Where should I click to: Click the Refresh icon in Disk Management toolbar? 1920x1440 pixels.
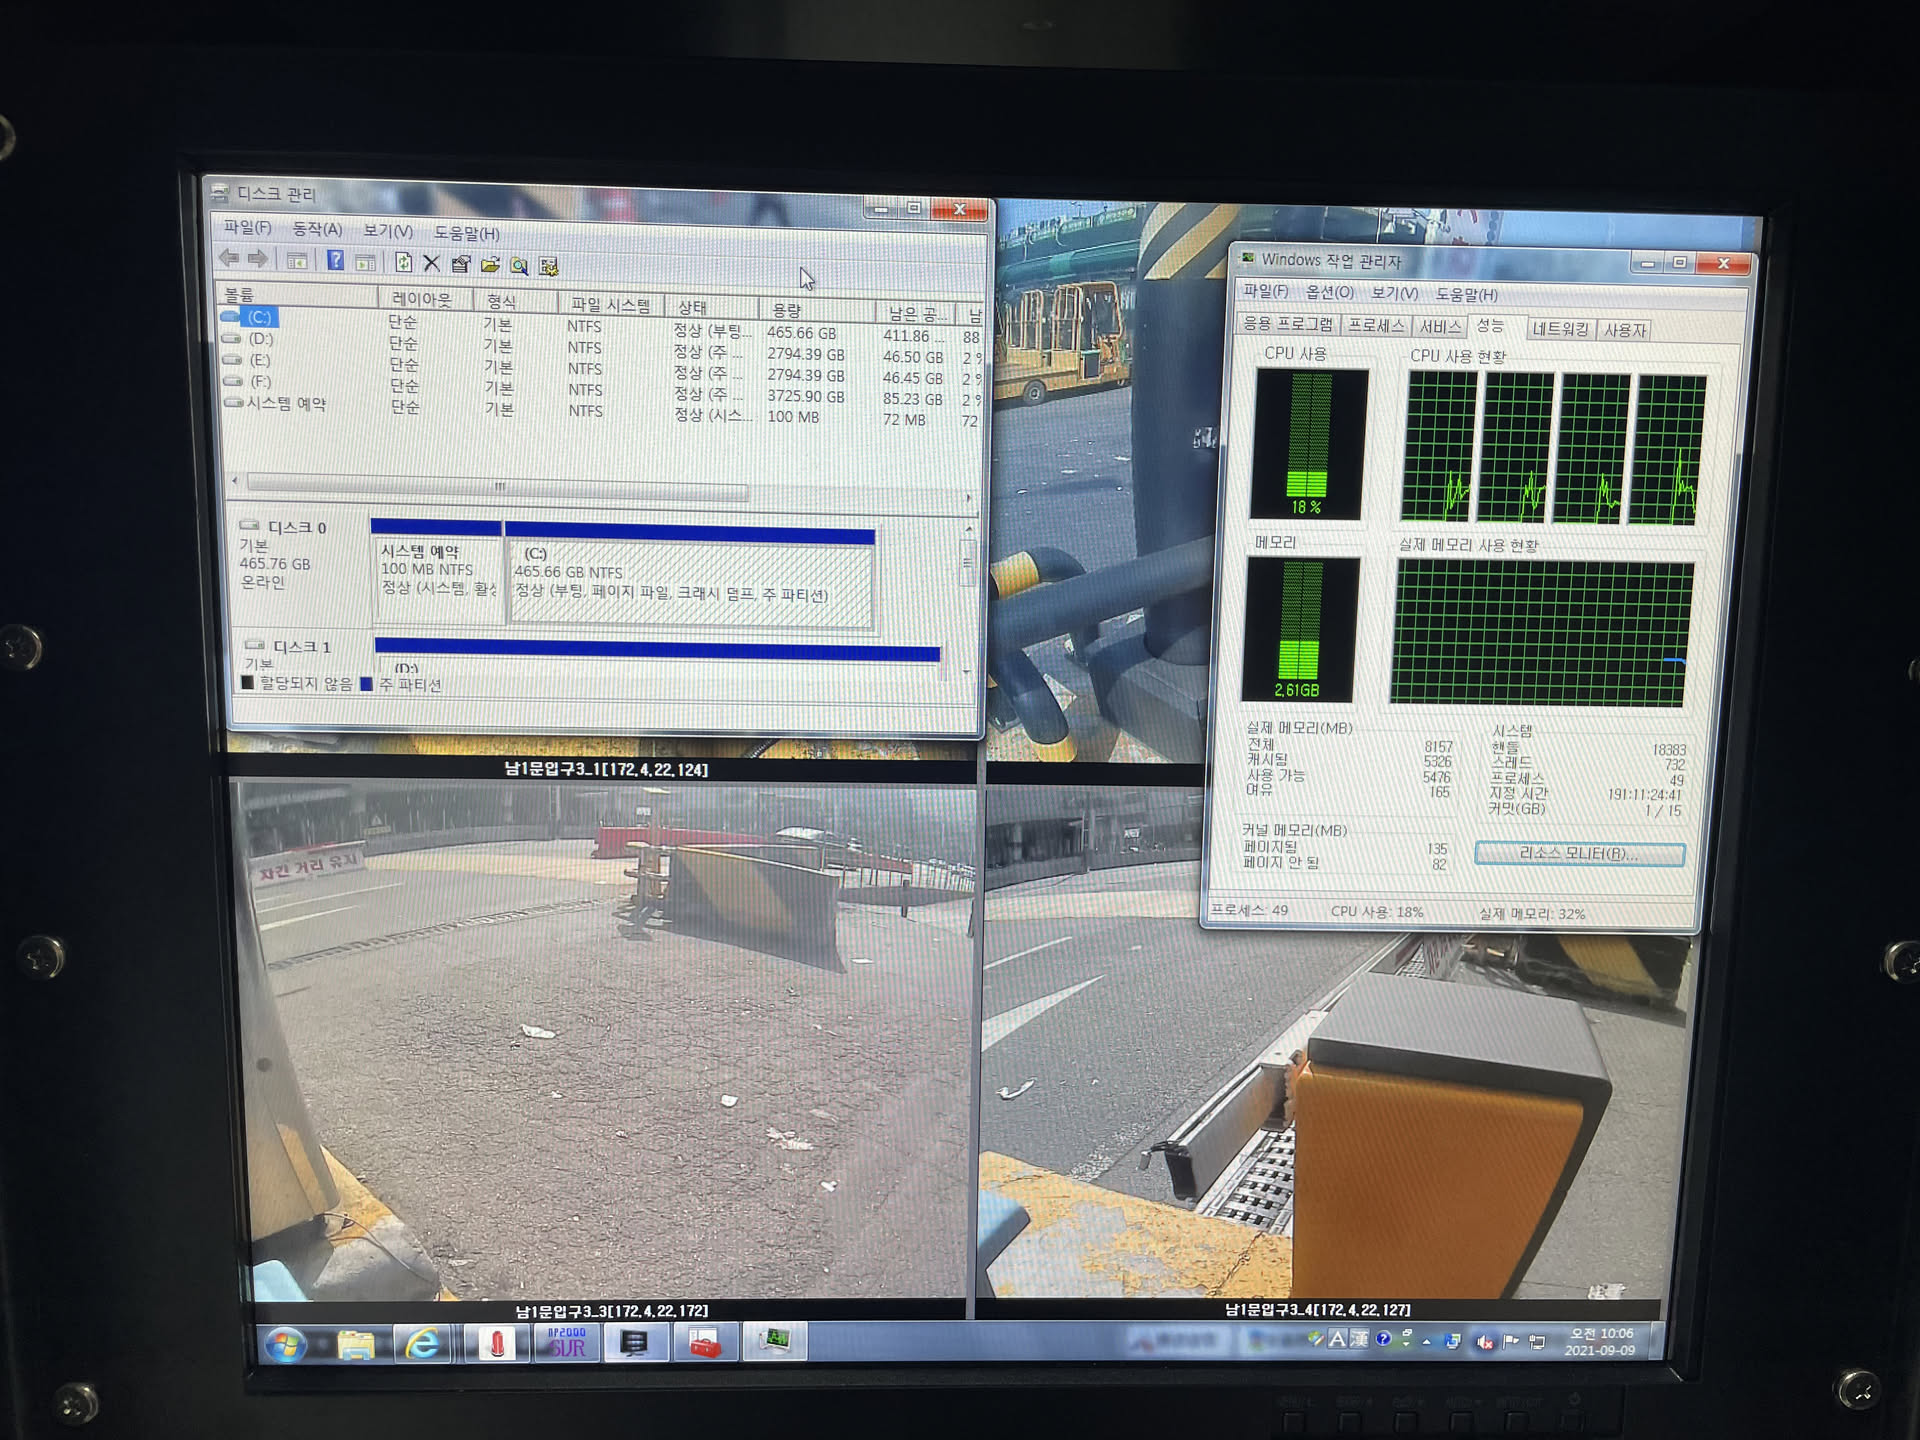[403, 263]
